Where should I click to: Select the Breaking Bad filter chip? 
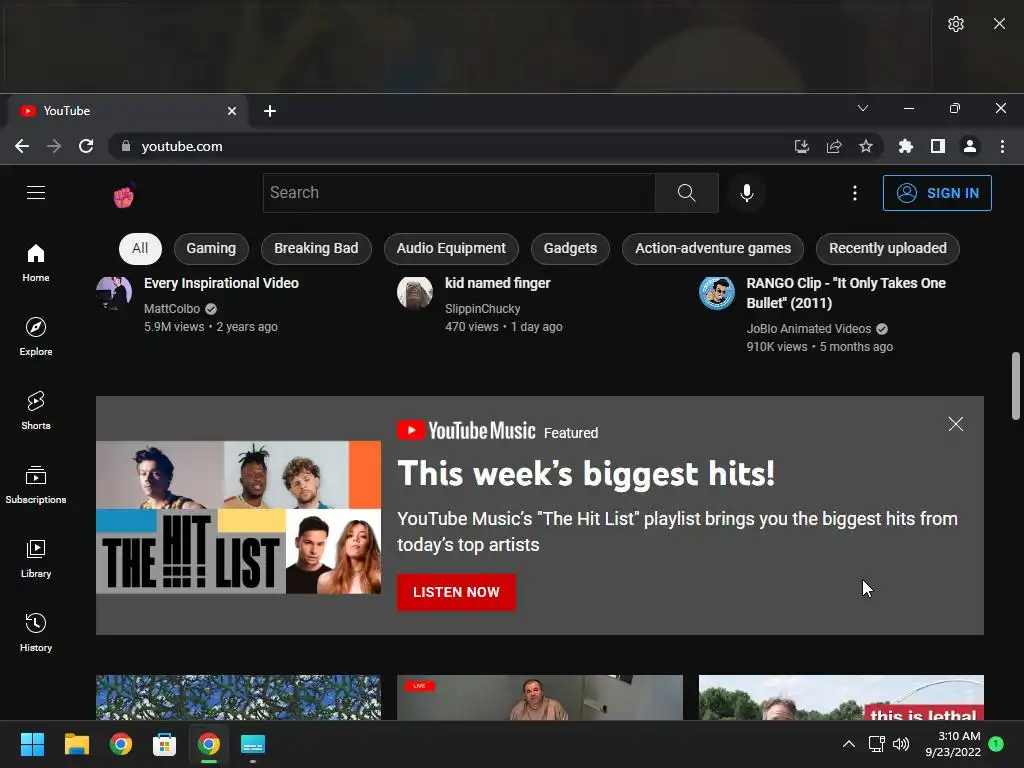(x=316, y=248)
